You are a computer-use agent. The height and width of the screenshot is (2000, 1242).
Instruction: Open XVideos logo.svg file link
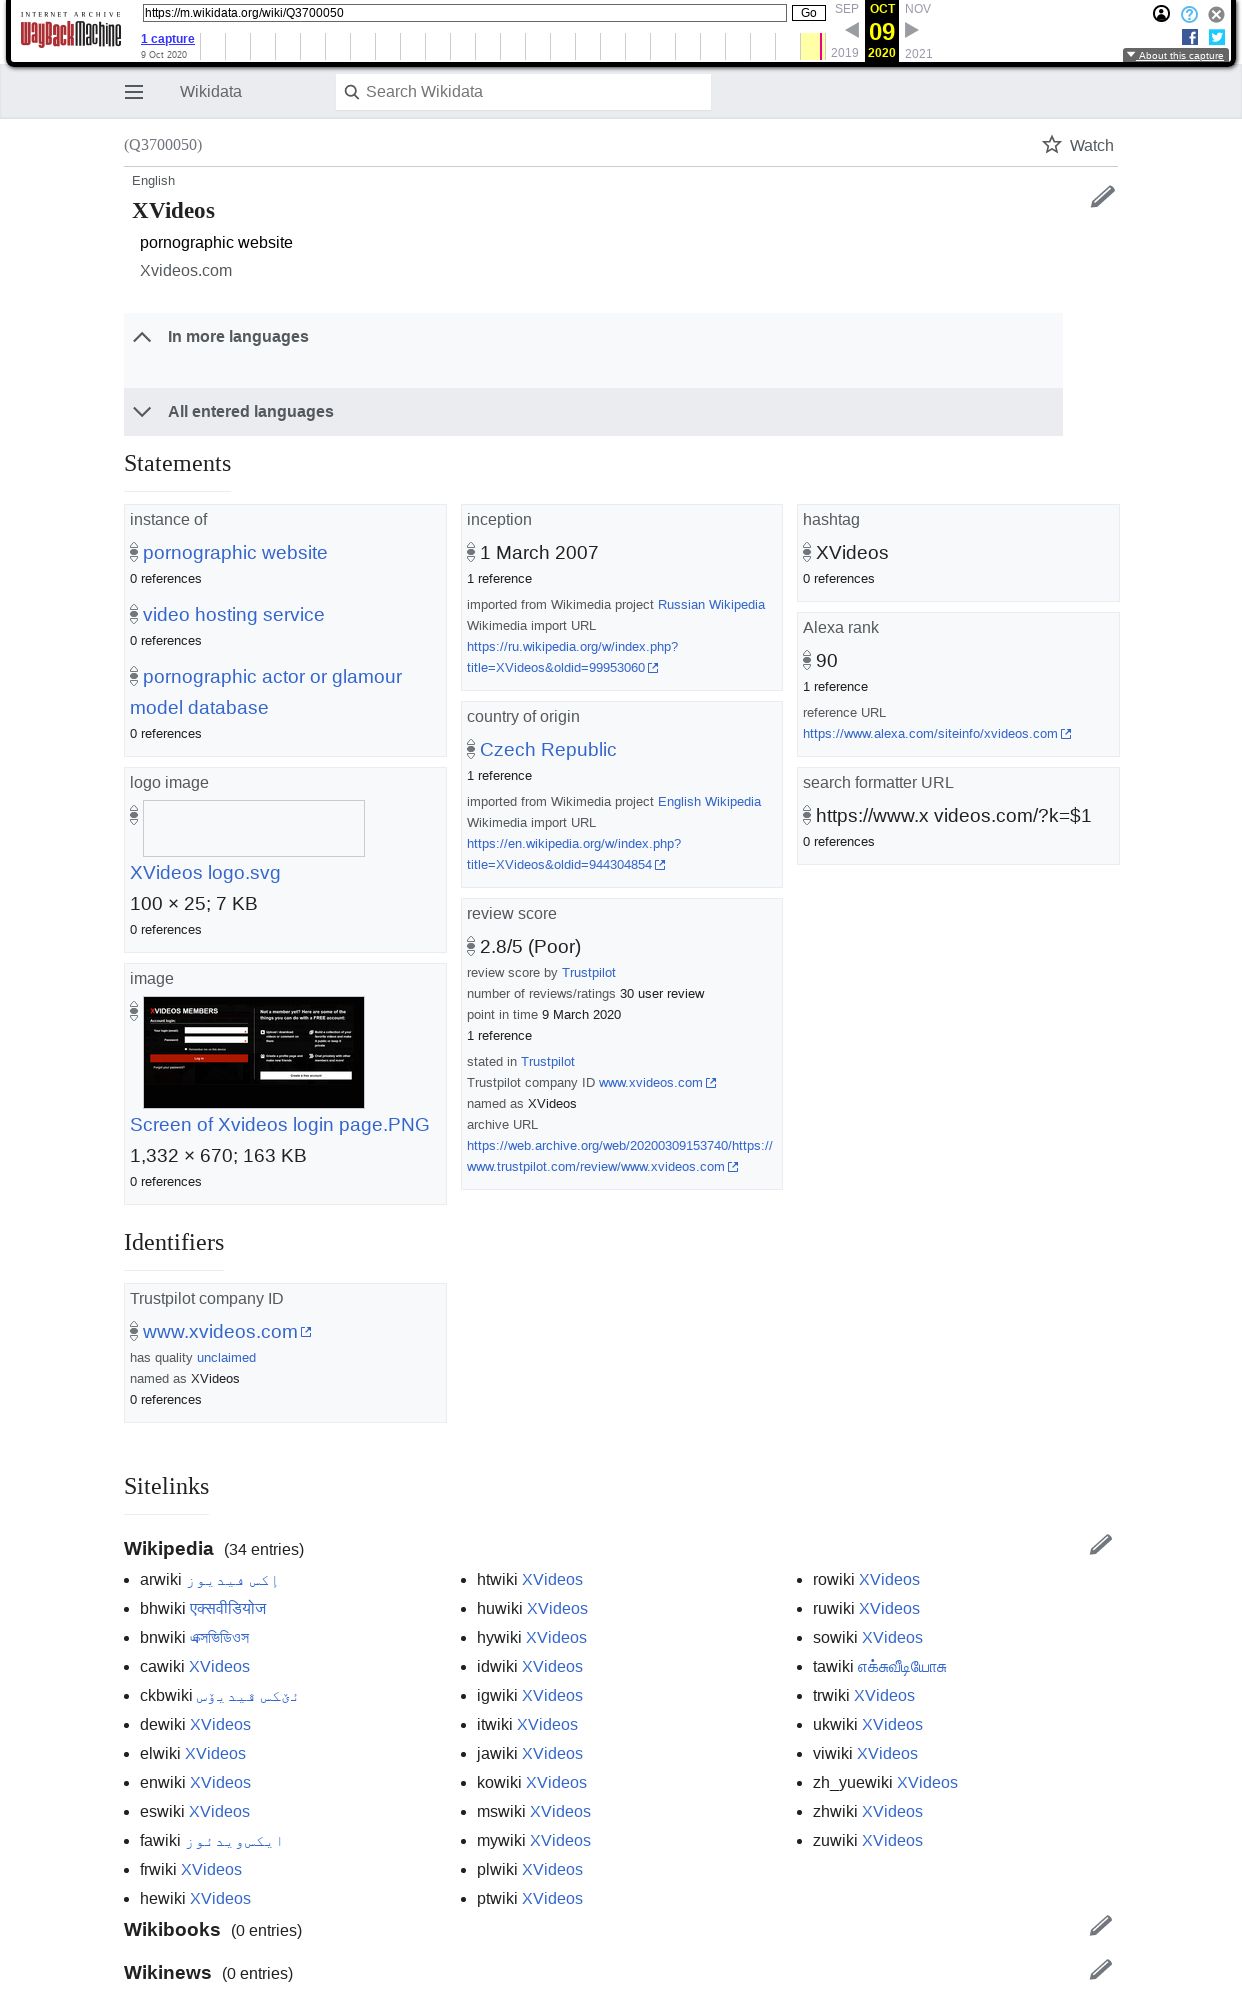pyautogui.click(x=205, y=872)
